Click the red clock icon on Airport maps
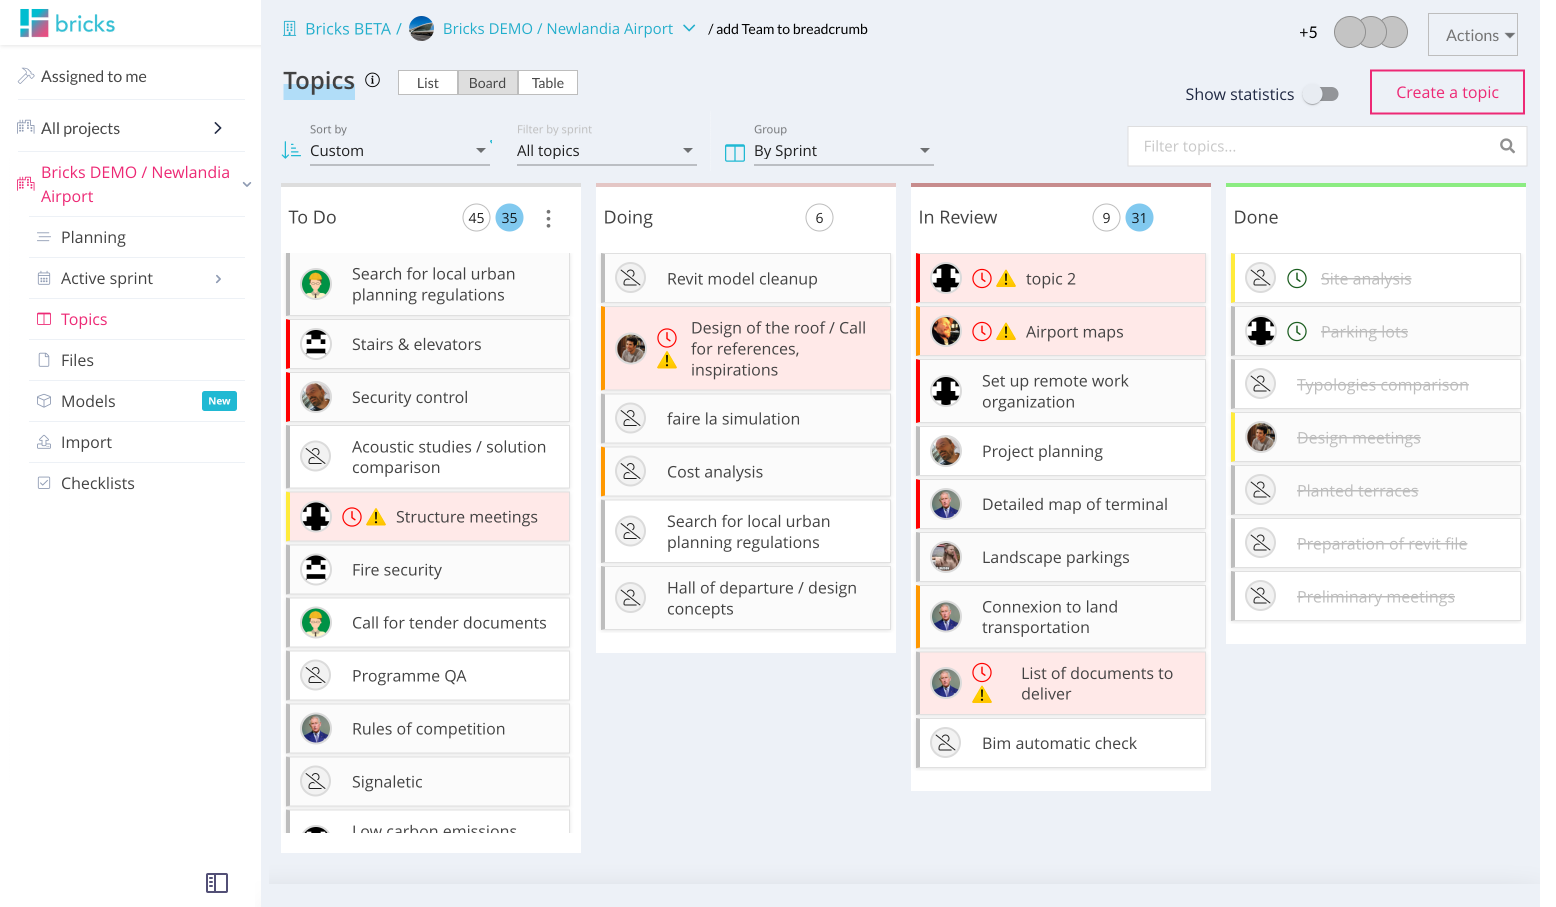The height and width of the screenshot is (907, 1556). tap(982, 332)
